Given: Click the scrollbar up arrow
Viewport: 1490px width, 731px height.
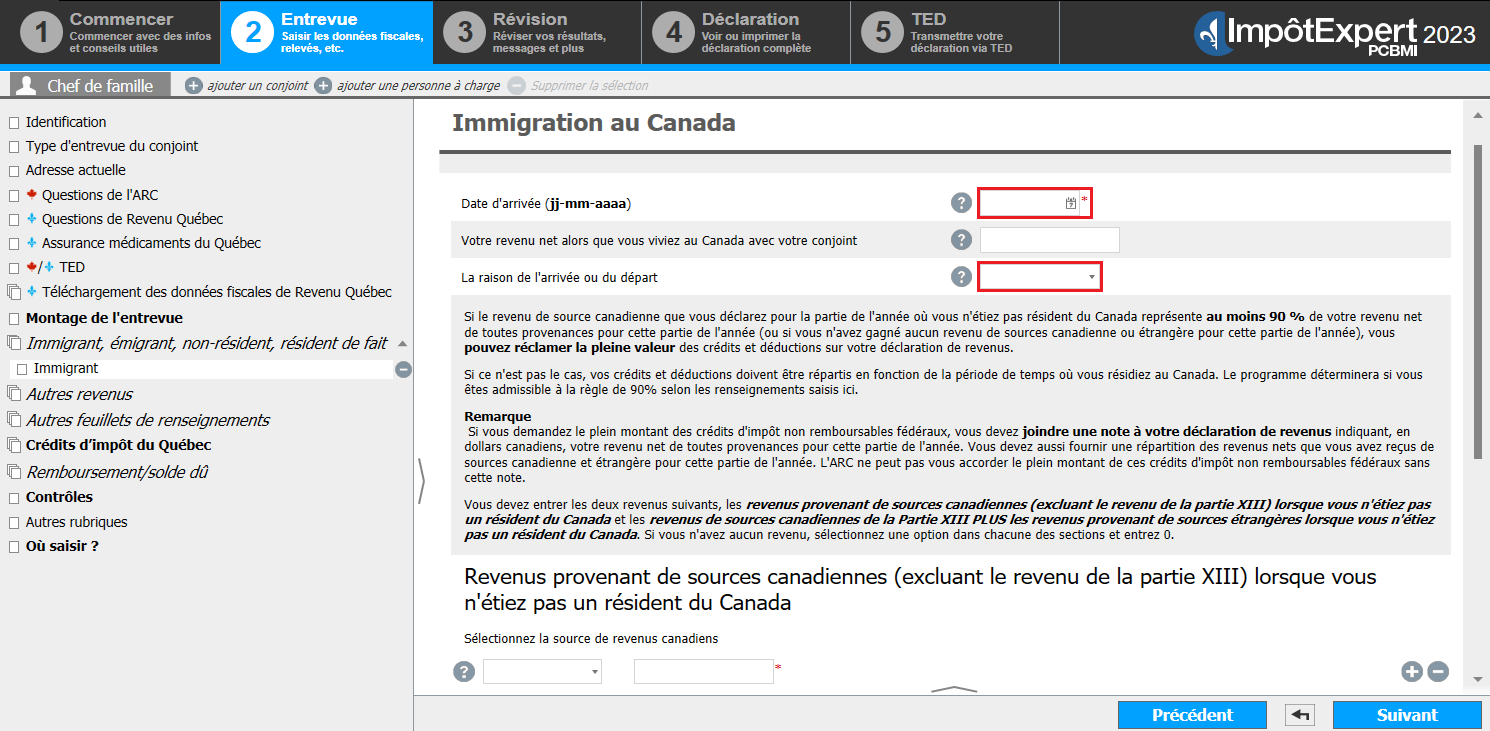Looking at the screenshot, I should 1478,116.
